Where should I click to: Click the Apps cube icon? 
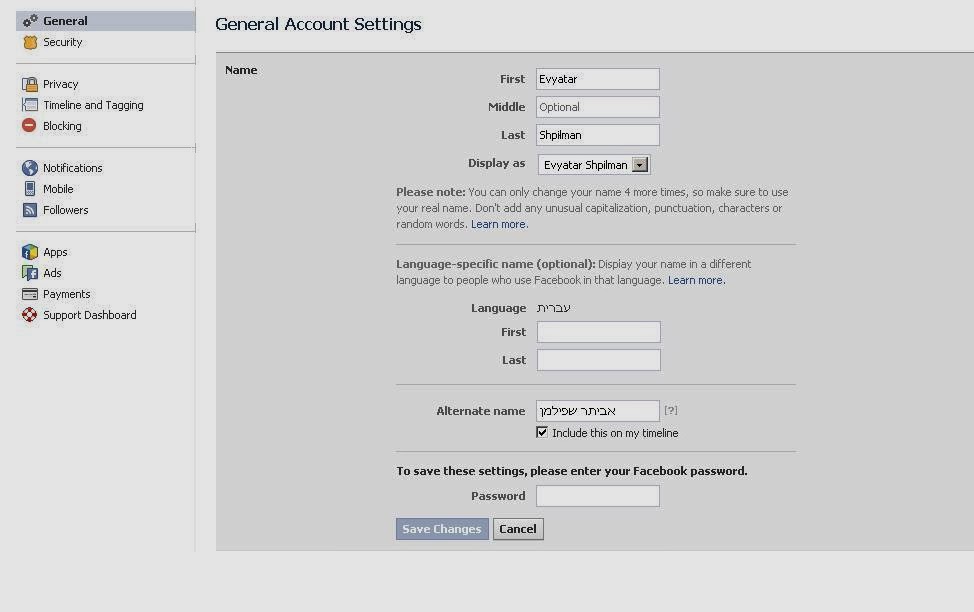[30, 252]
